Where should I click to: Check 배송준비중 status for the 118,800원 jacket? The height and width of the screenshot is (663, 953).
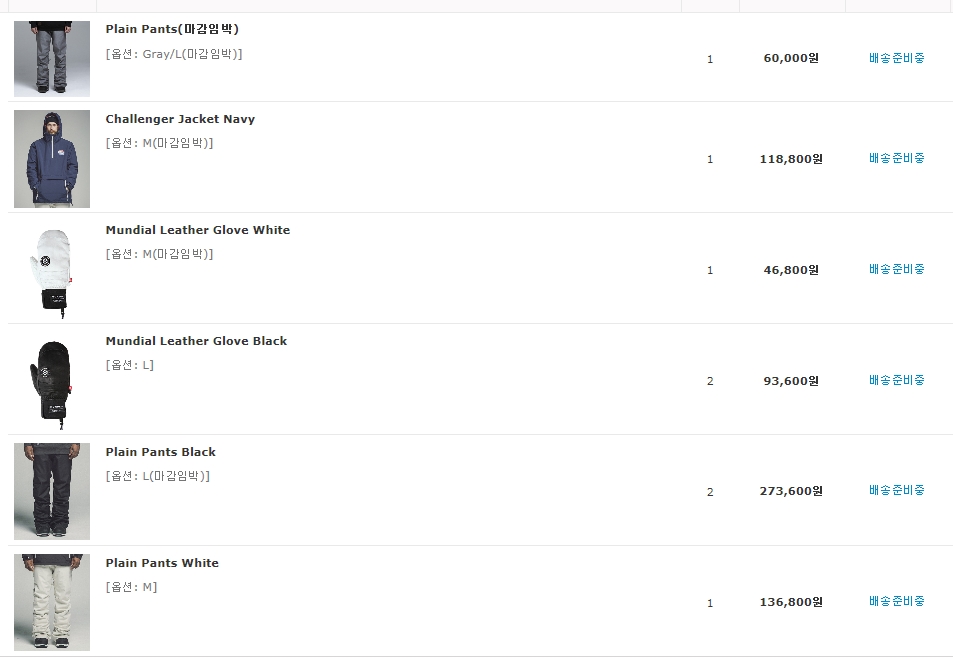click(896, 158)
